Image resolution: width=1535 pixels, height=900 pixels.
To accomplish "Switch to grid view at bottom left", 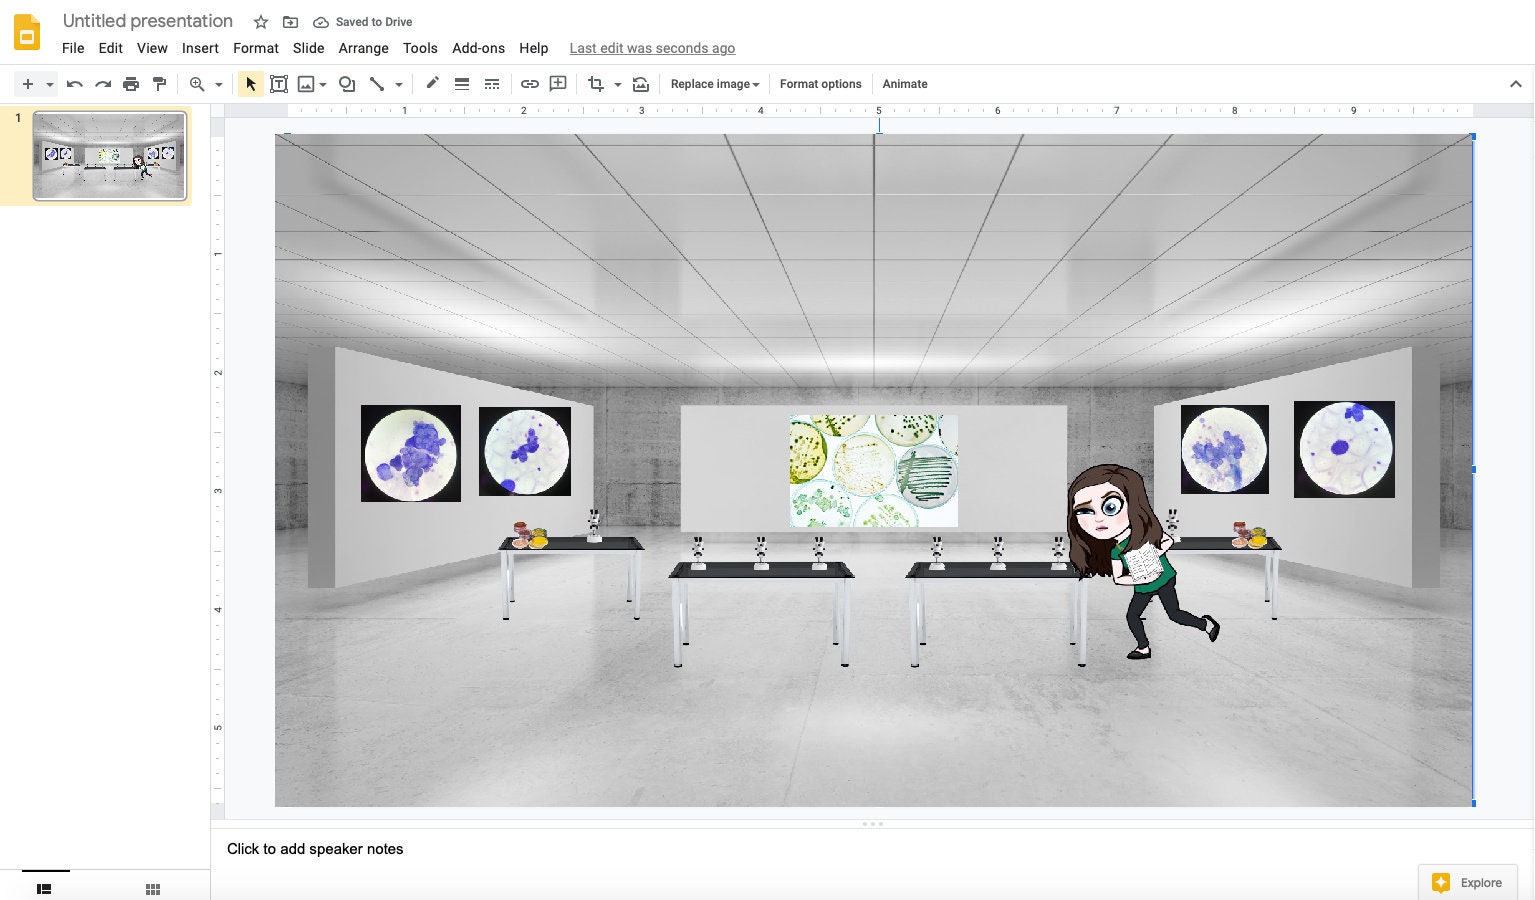I will click(x=152, y=888).
